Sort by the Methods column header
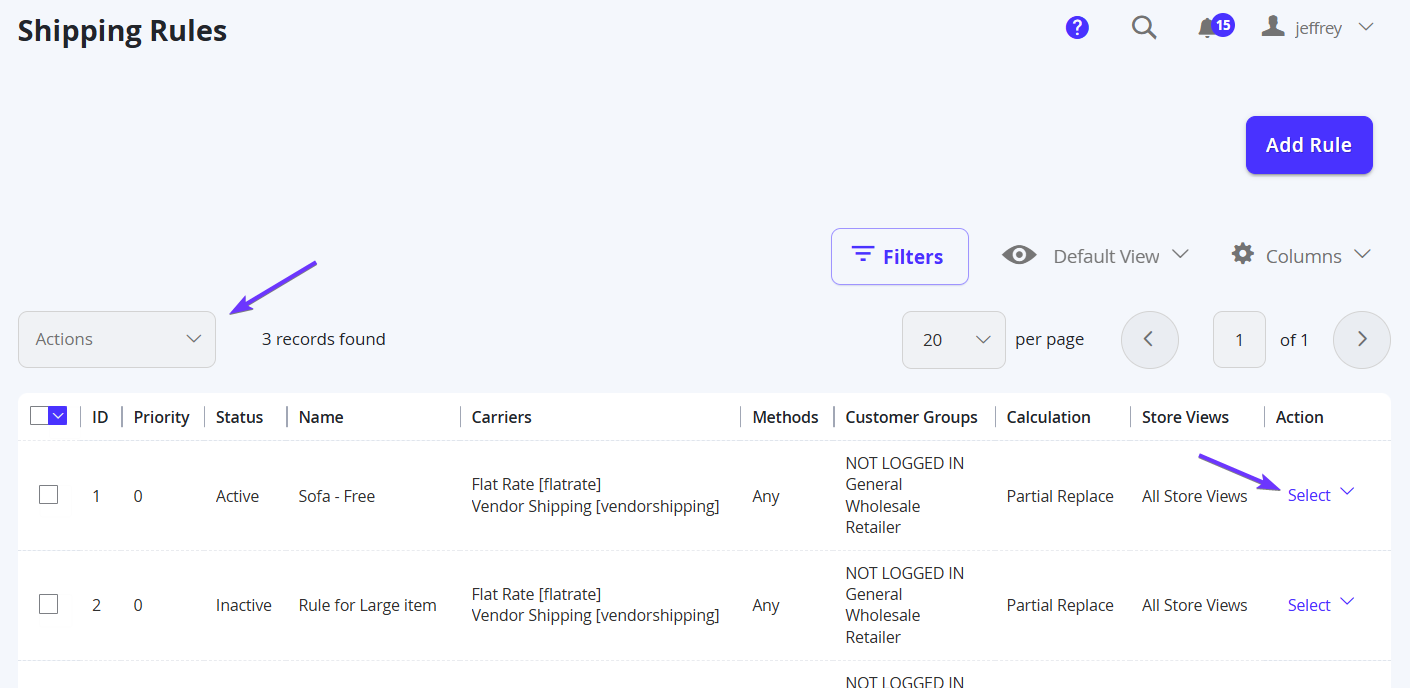 [786, 417]
